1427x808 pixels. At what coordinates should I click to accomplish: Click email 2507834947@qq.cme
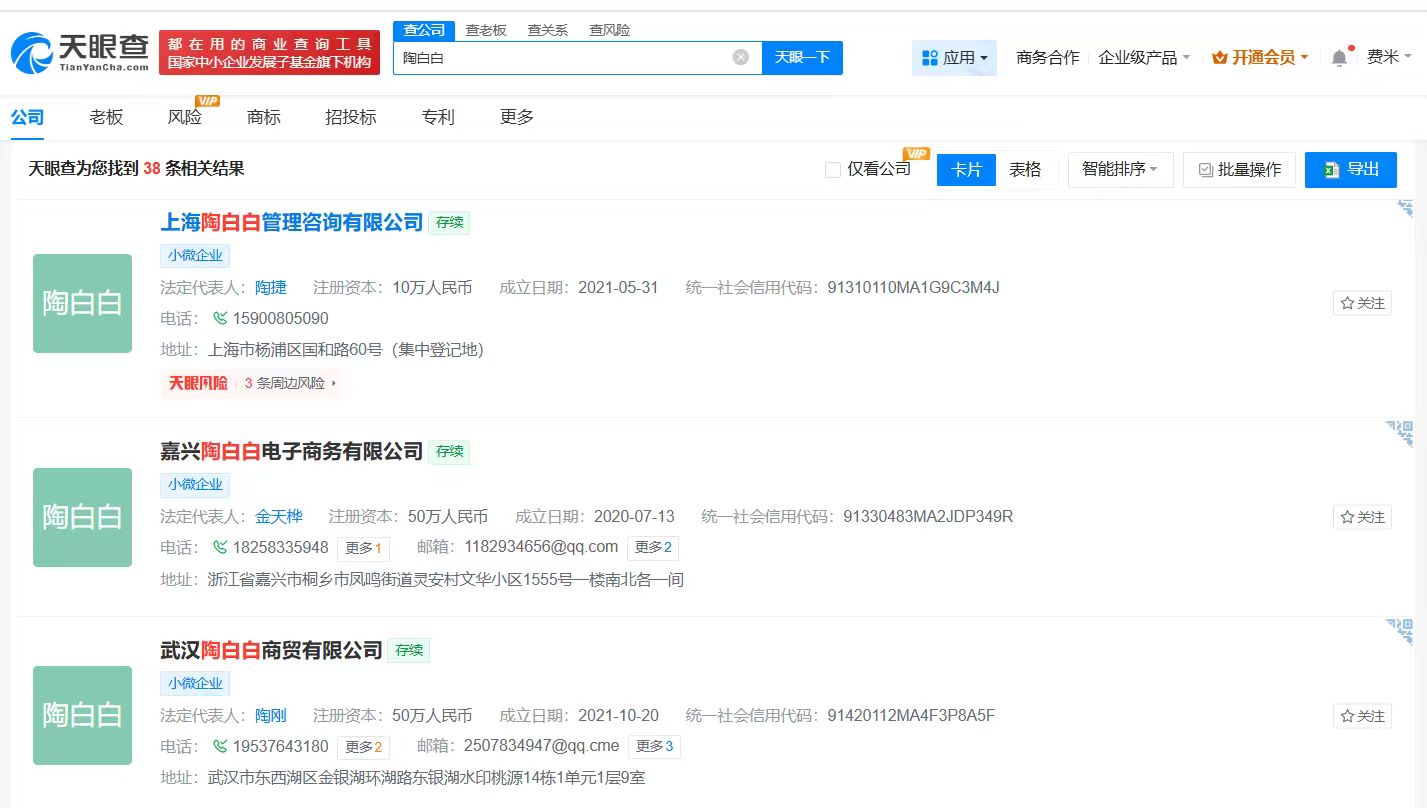click(x=542, y=746)
